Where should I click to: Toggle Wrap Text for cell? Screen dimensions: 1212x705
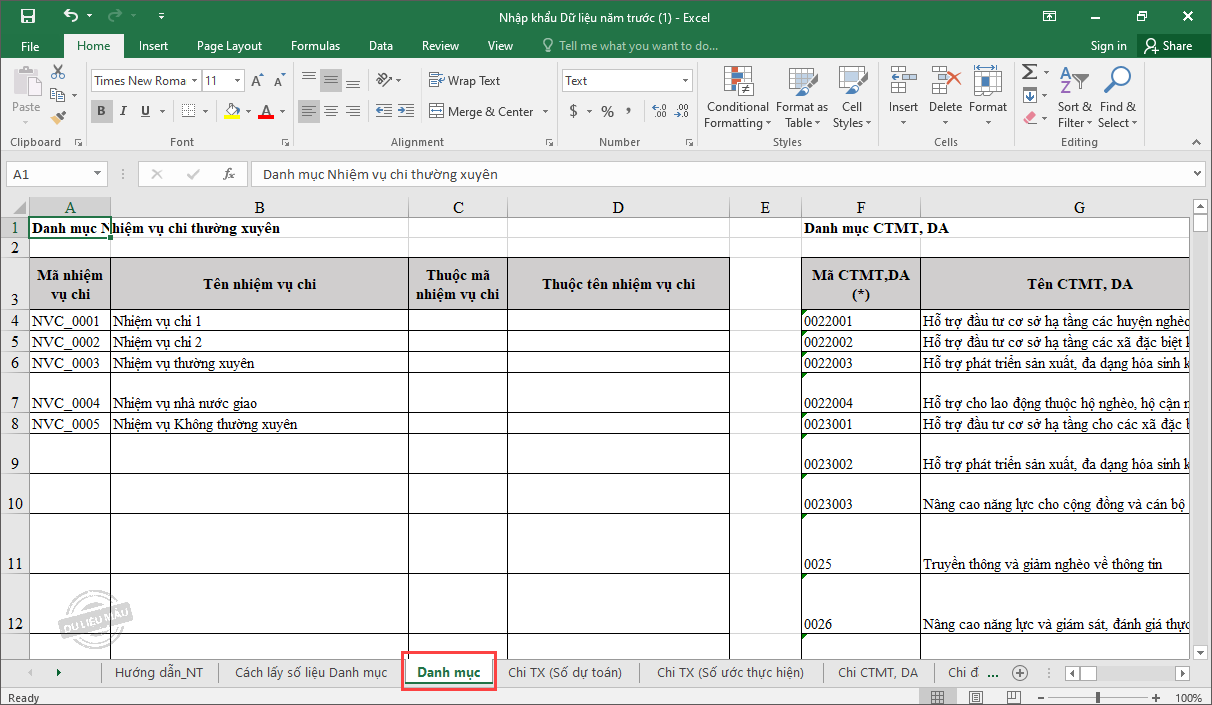(x=464, y=81)
